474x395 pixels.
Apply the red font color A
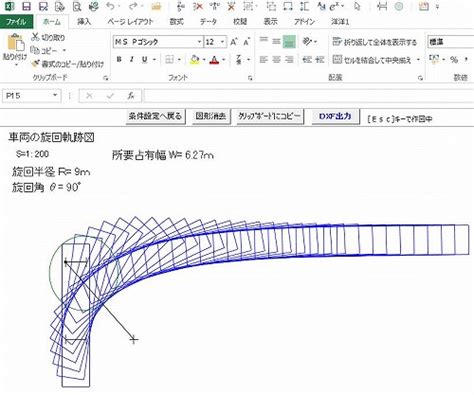coord(214,60)
